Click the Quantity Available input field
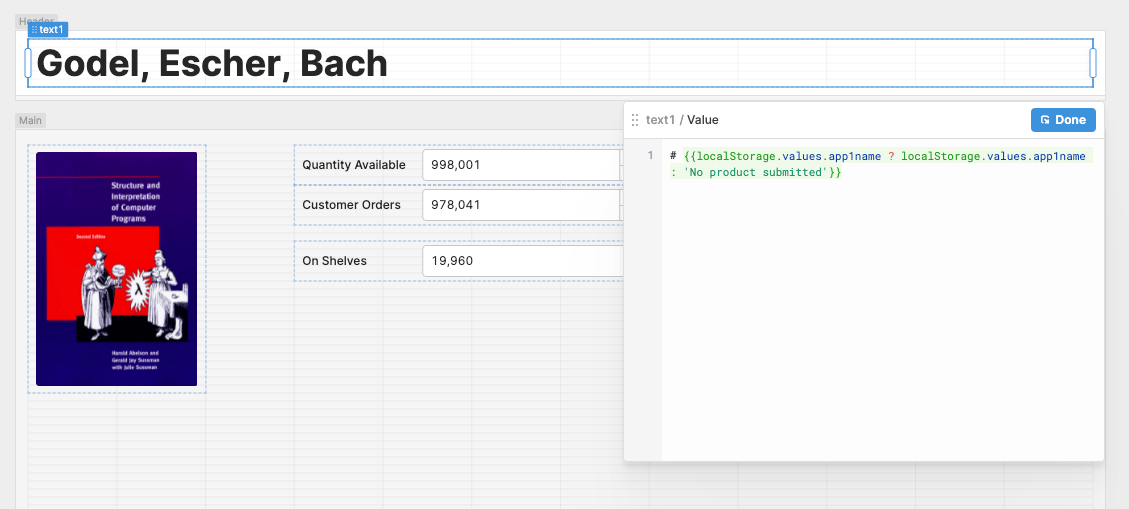The image size is (1129, 509). [x=523, y=165]
